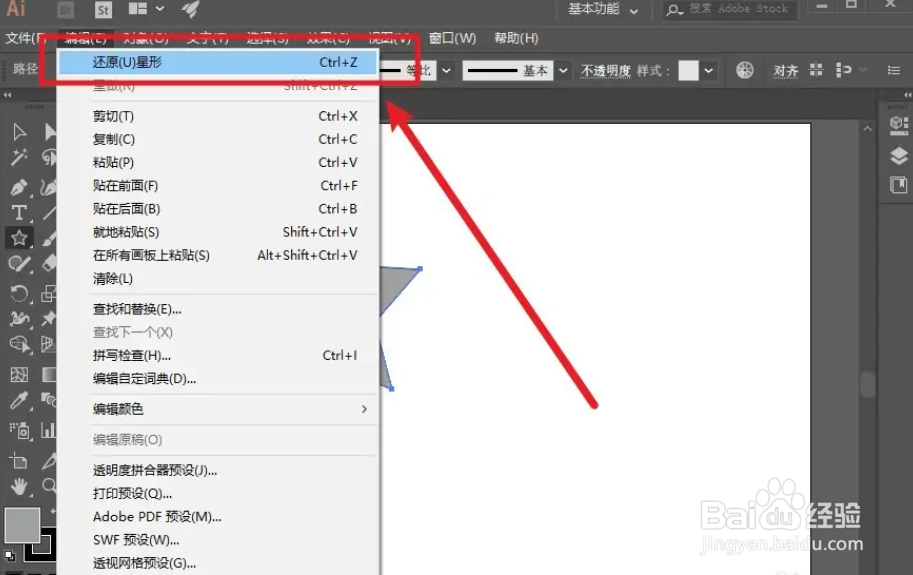
Task: Open Adobe Stock via St icon
Action: [103, 9]
